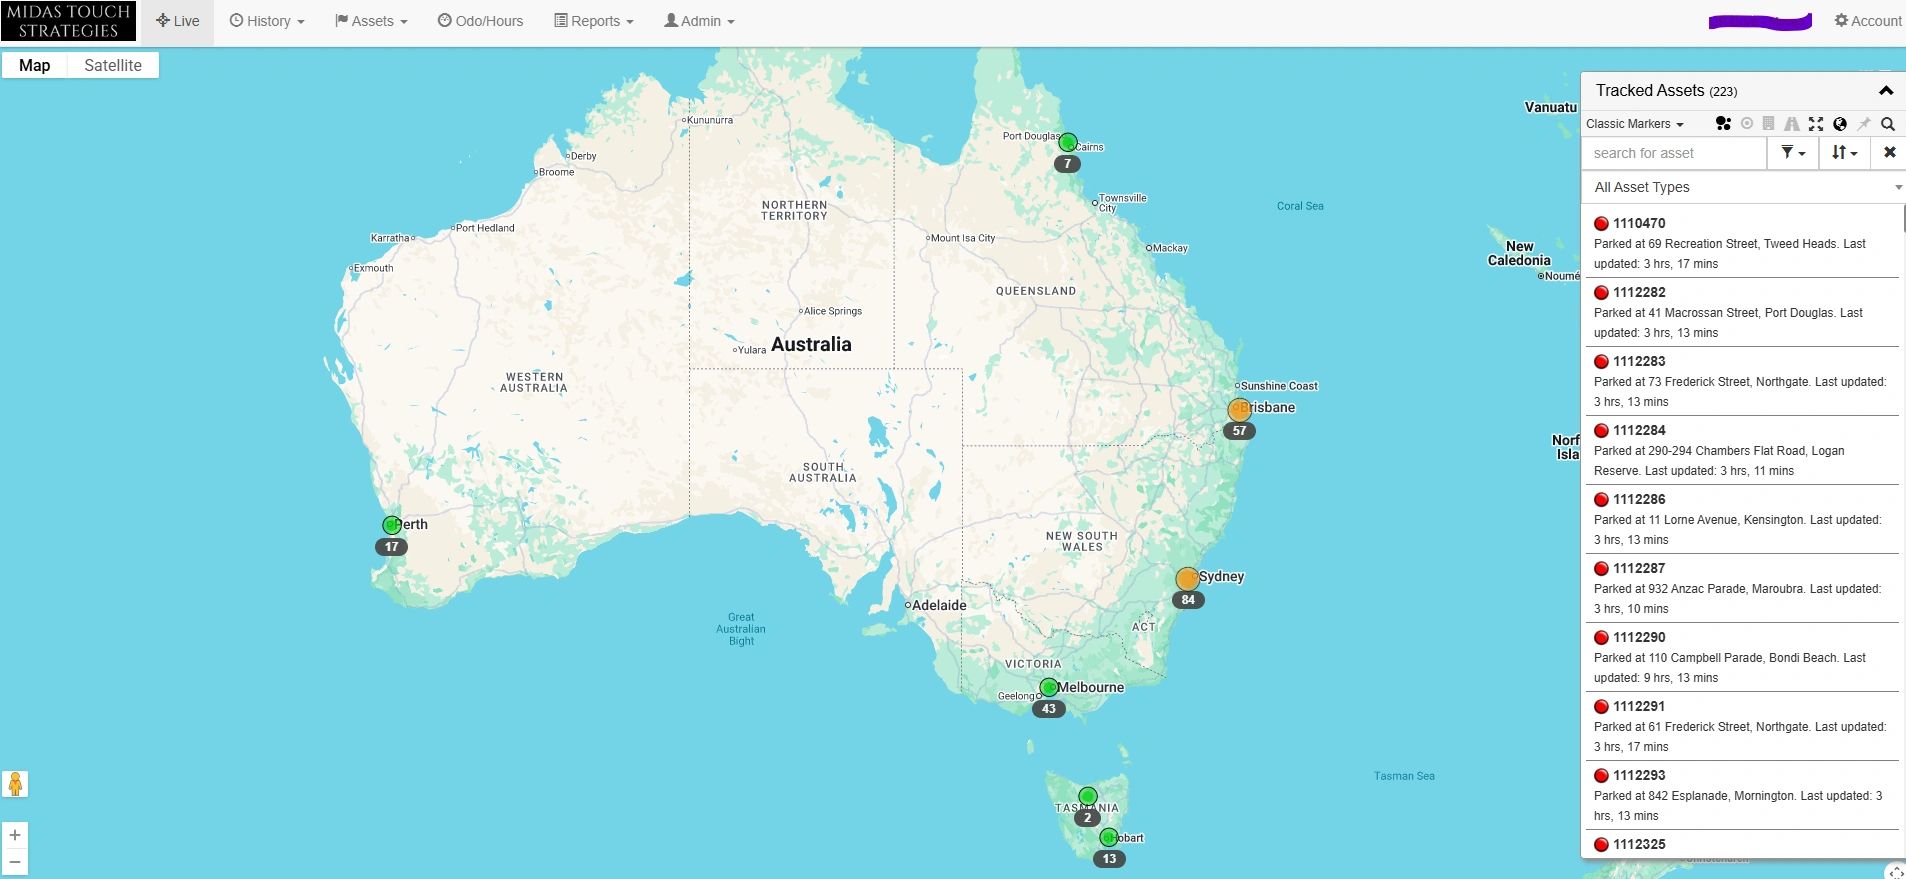
Task: Toggle marker clustering icon
Action: click(1722, 124)
